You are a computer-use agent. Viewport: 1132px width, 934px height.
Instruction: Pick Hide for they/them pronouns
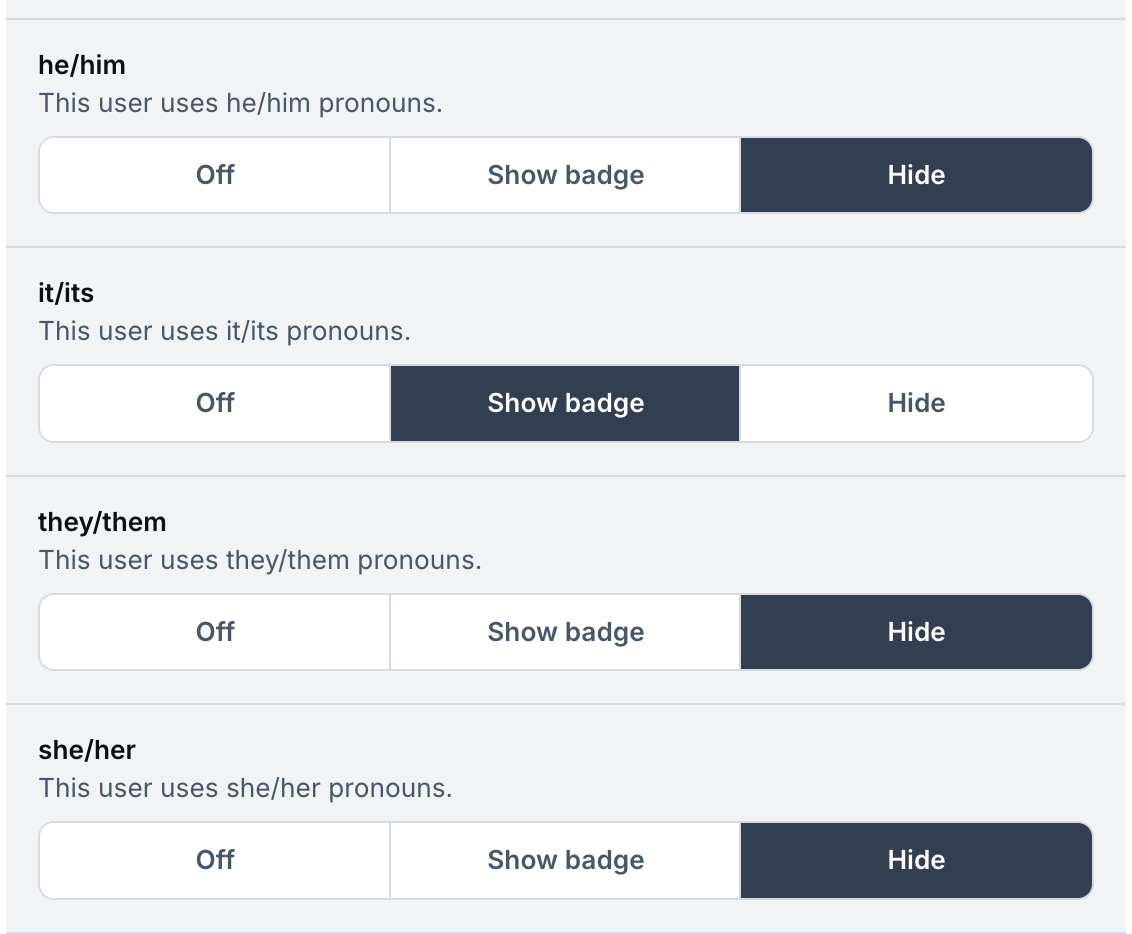(x=916, y=632)
